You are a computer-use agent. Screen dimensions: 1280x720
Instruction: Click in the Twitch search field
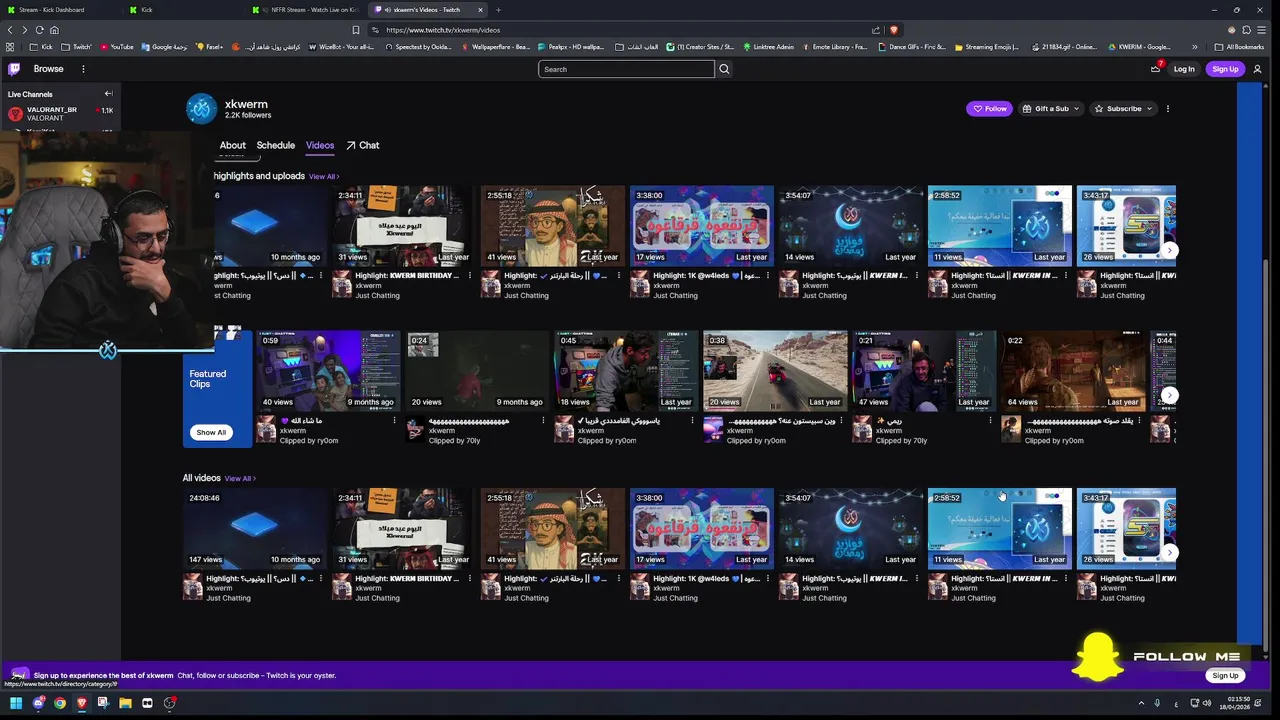coord(626,69)
